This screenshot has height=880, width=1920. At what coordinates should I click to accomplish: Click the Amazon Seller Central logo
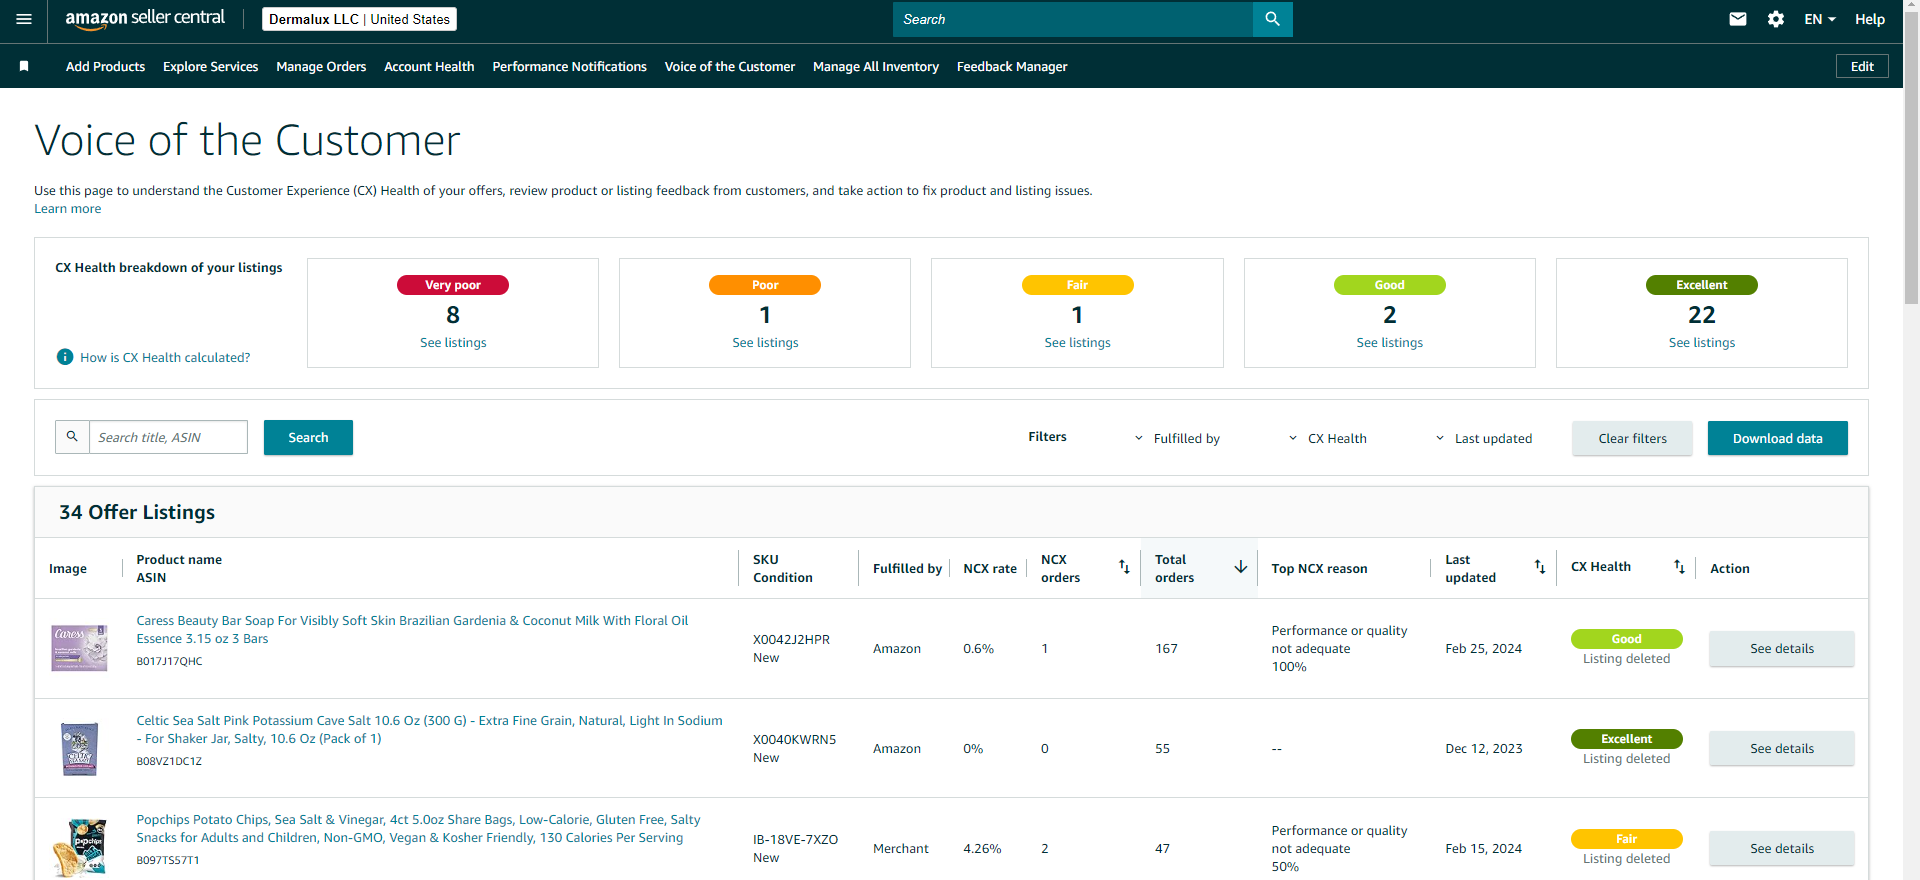pyautogui.click(x=145, y=19)
